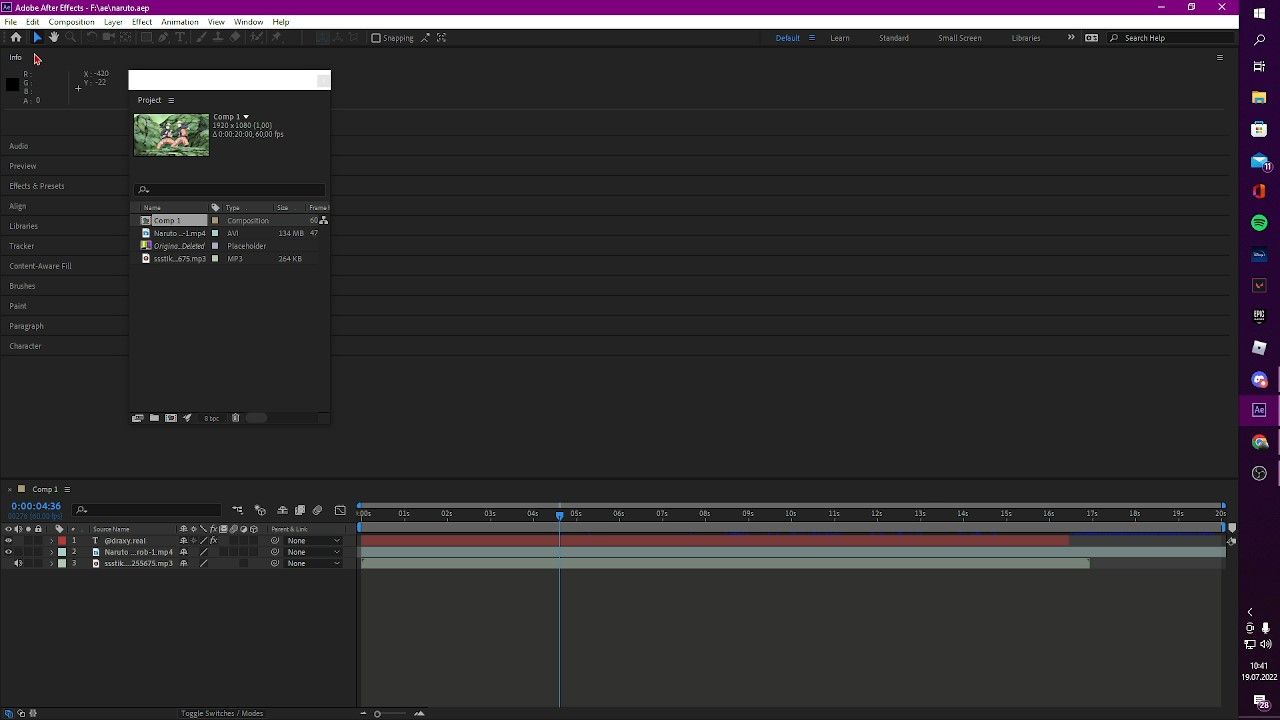Select the Zoom magnifier tool
The image size is (1280, 720).
[x=70, y=38]
